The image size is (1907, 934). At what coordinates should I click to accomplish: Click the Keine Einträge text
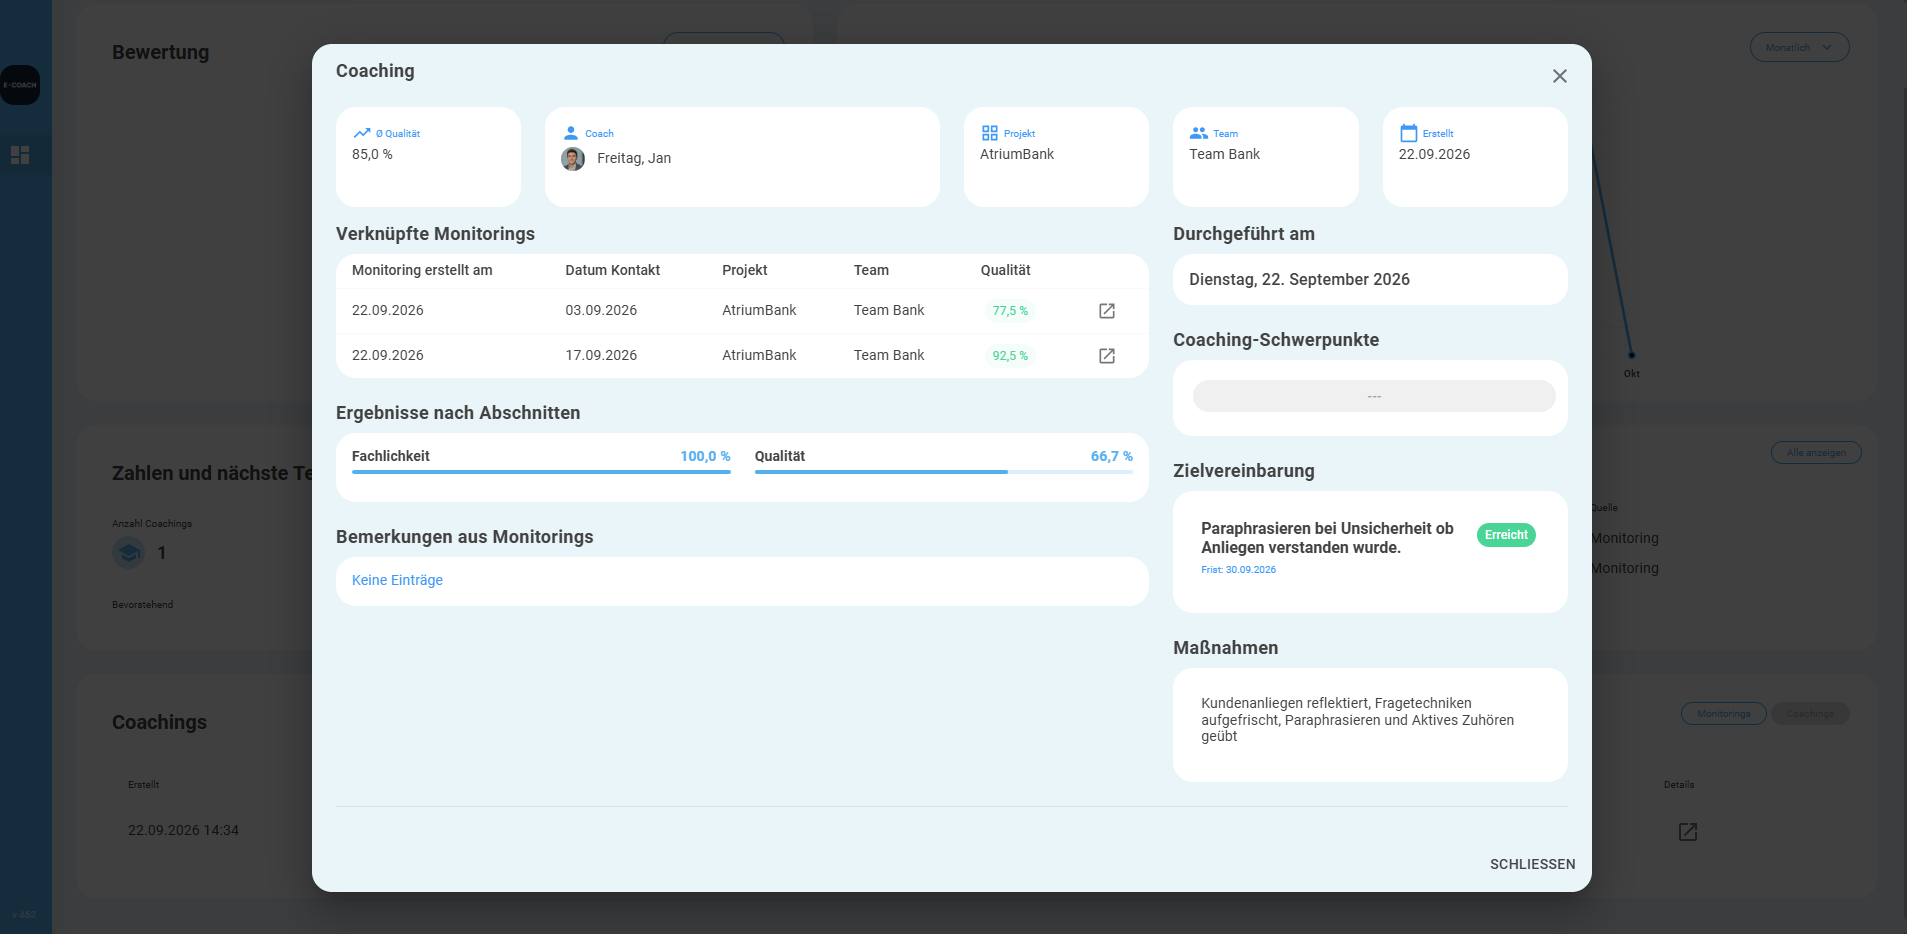[x=397, y=580]
